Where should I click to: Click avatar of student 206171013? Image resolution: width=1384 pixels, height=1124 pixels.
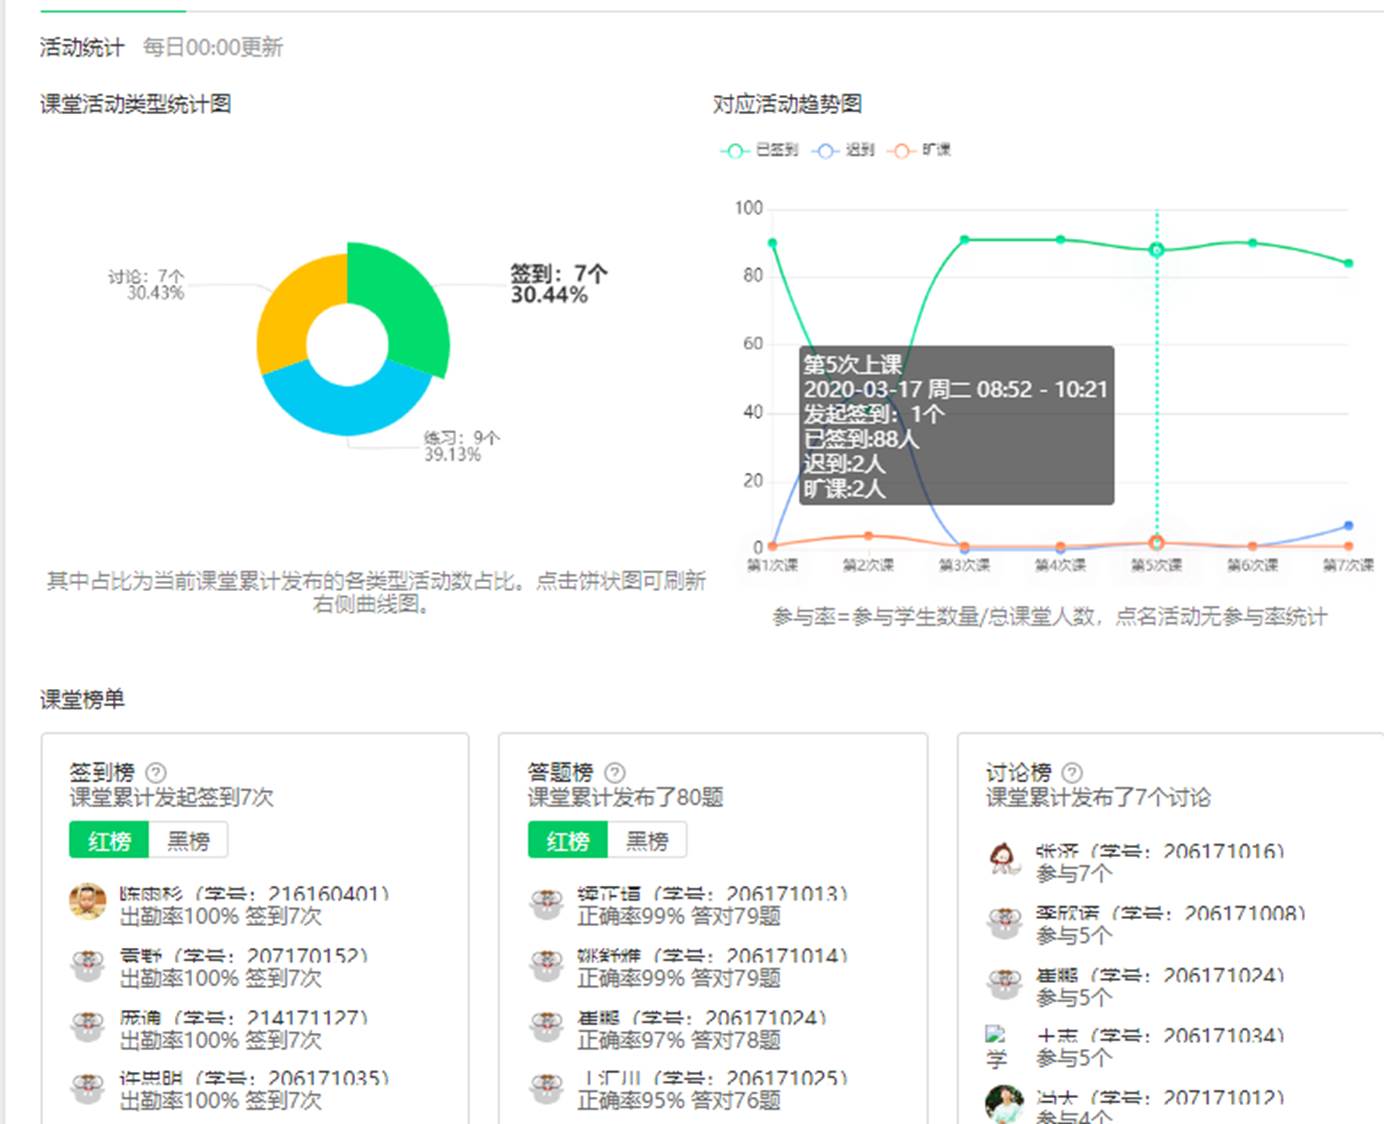pyautogui.click(x=546, y=903)
